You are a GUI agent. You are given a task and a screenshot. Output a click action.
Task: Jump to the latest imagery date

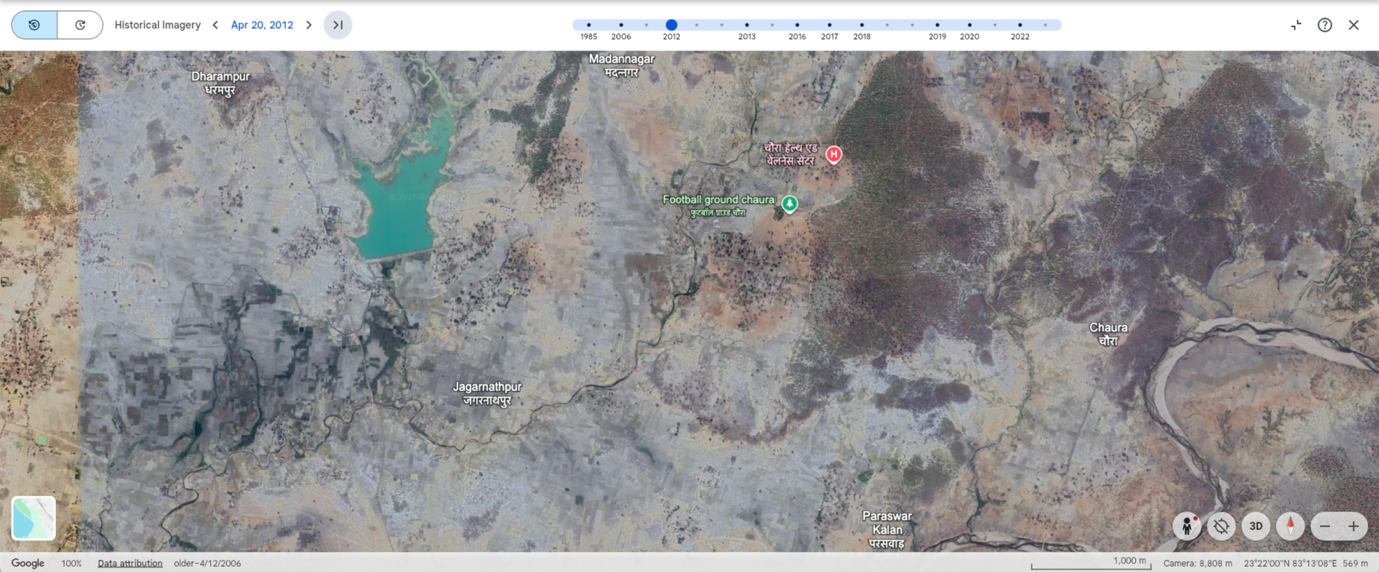338,25
